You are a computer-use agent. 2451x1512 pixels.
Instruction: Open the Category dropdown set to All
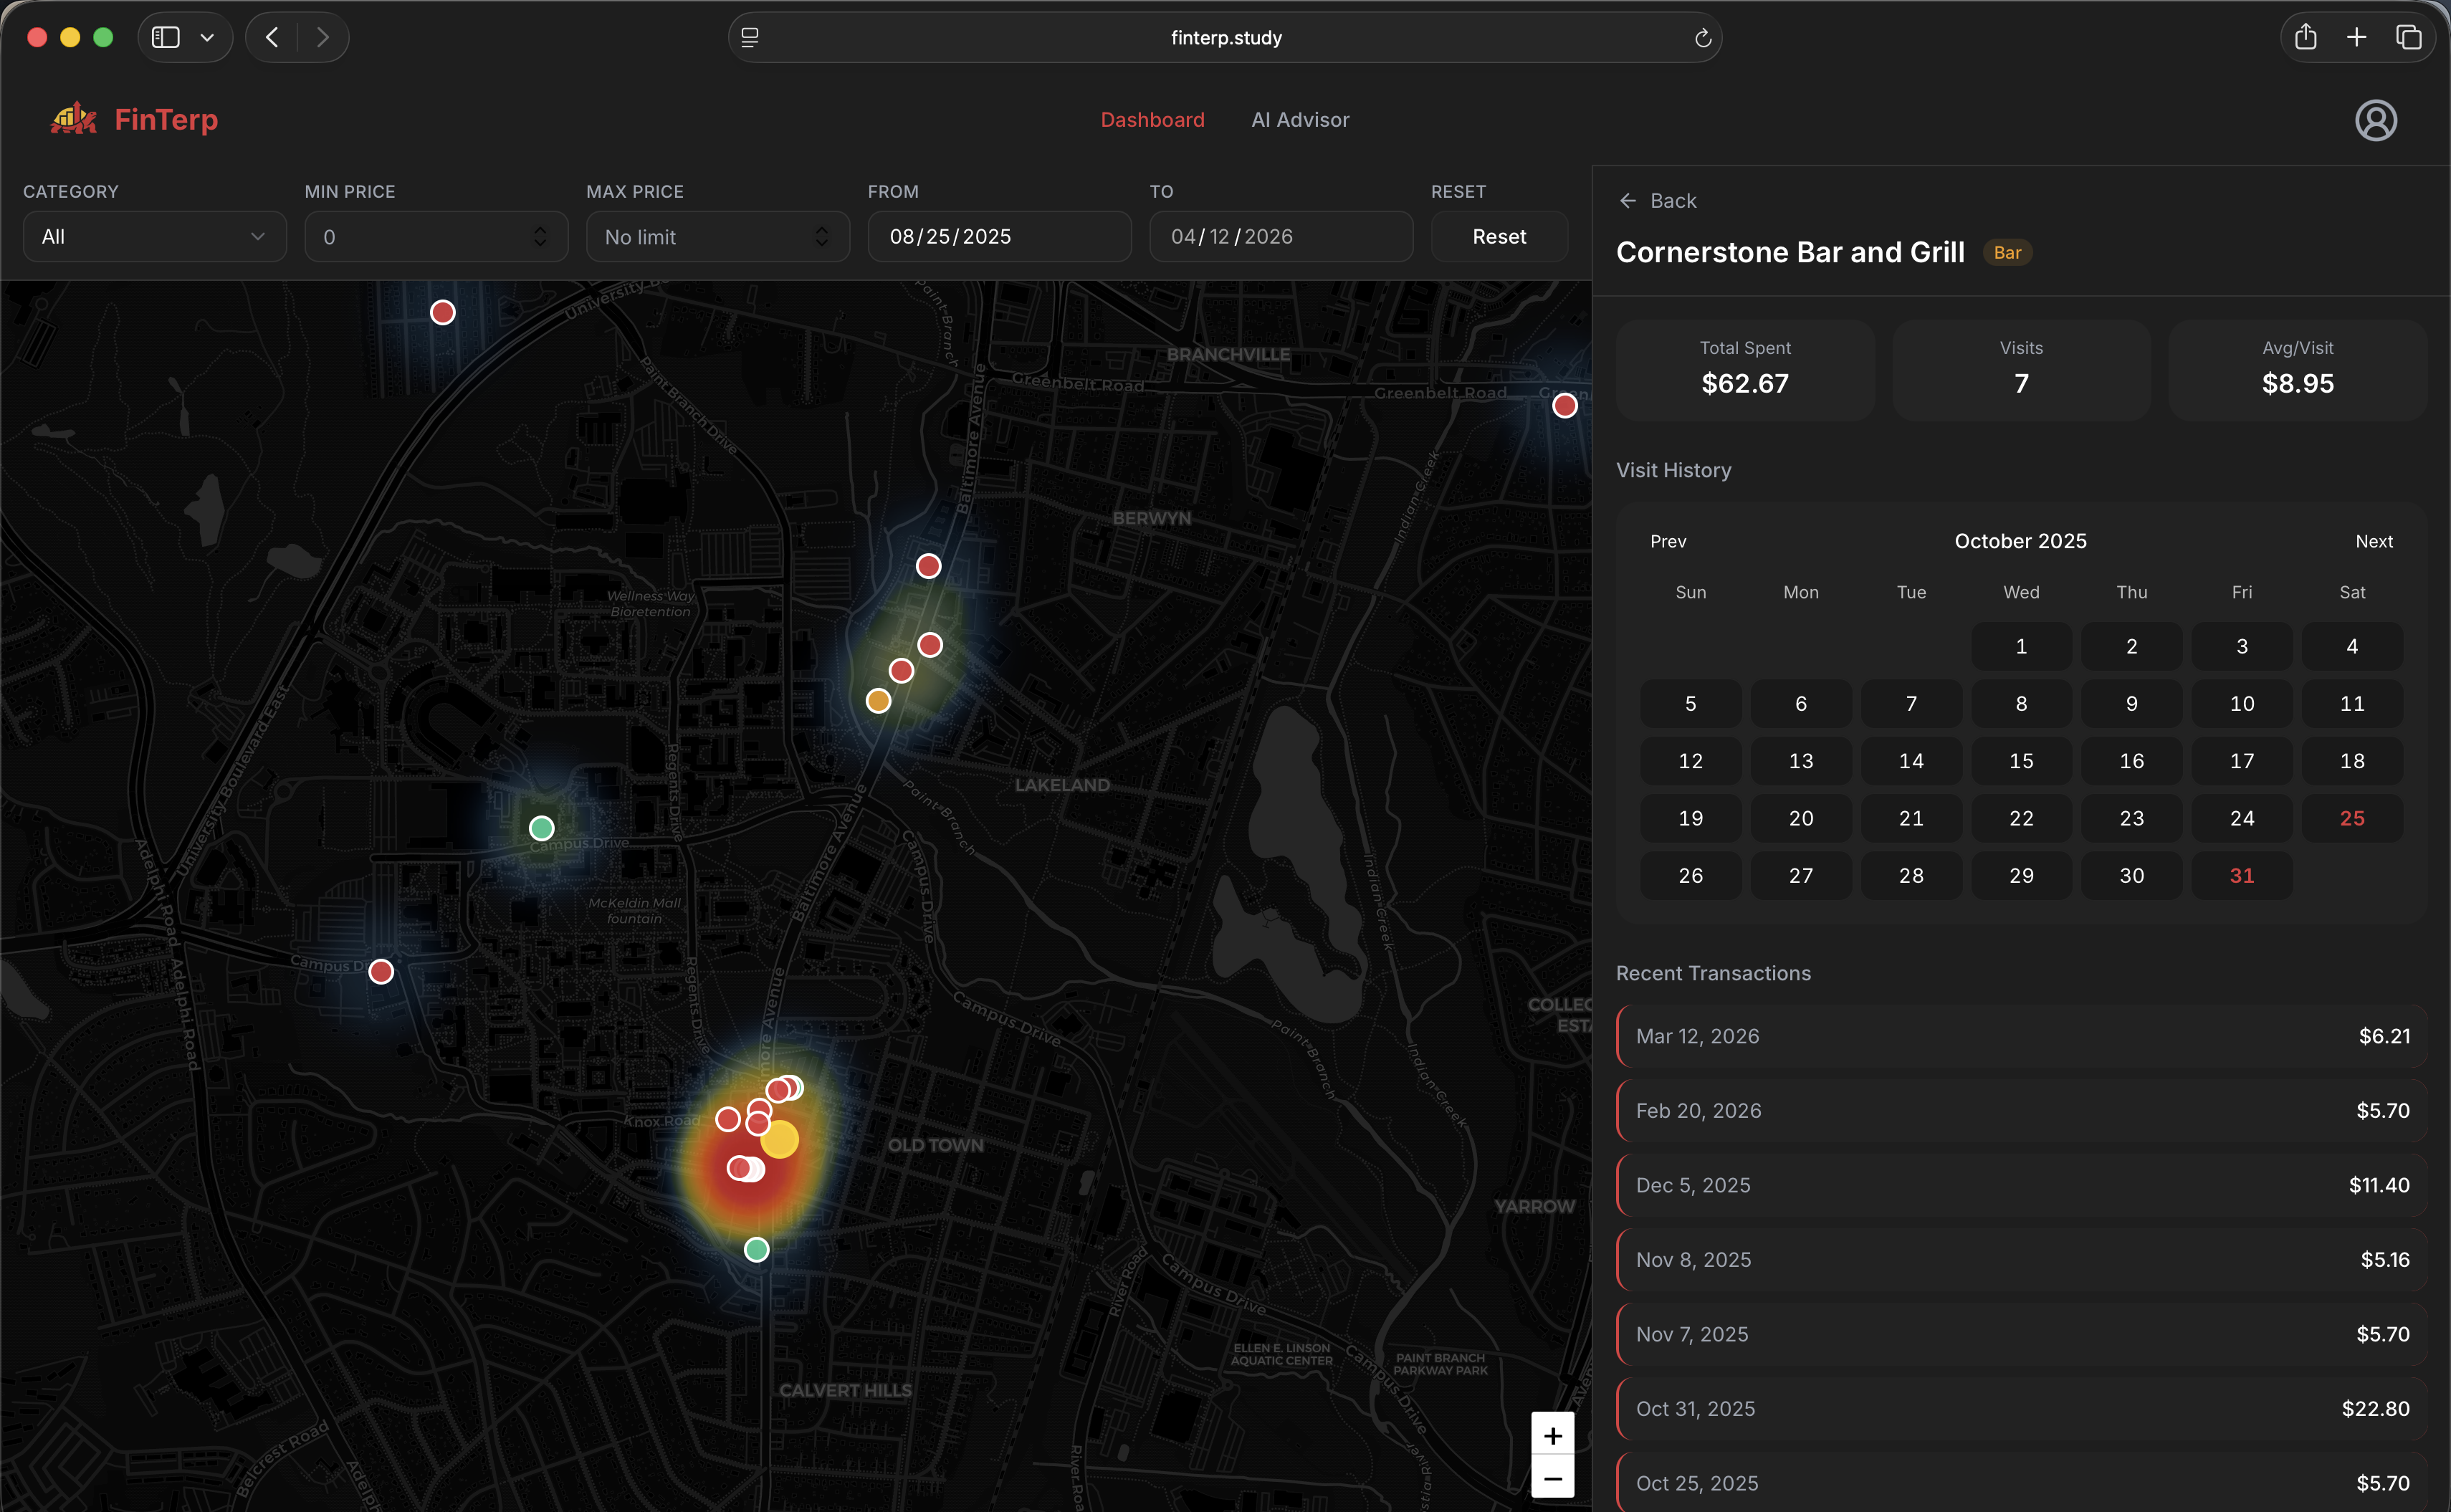pyautogui.click(x=154, y=237)
